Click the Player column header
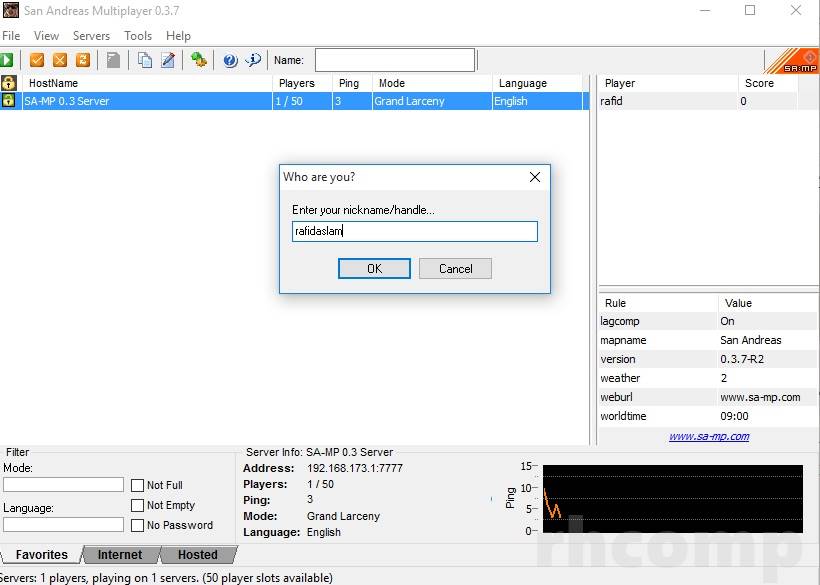Image resolution: width=820 pixels, height=585 pixels. click(x=668, y=83)
